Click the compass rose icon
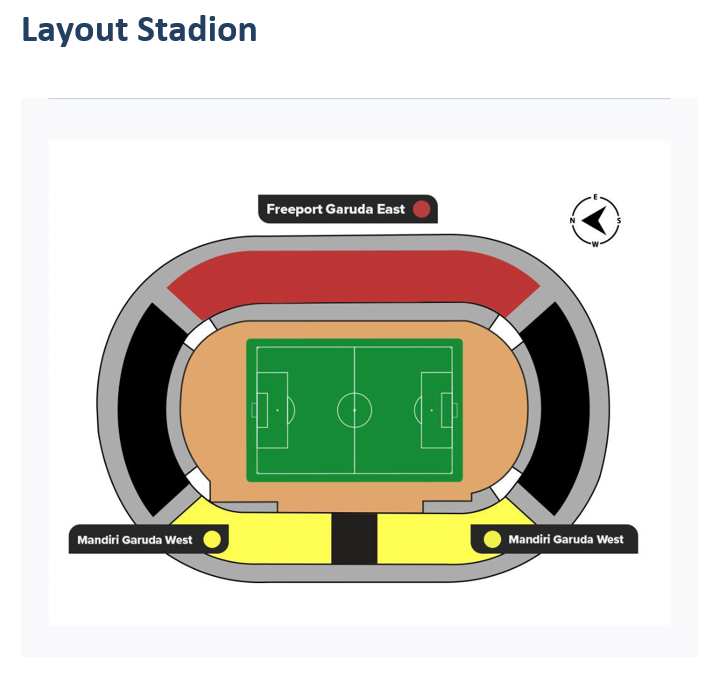This screenshot has height=673, width=725. (x=595, y=221)
